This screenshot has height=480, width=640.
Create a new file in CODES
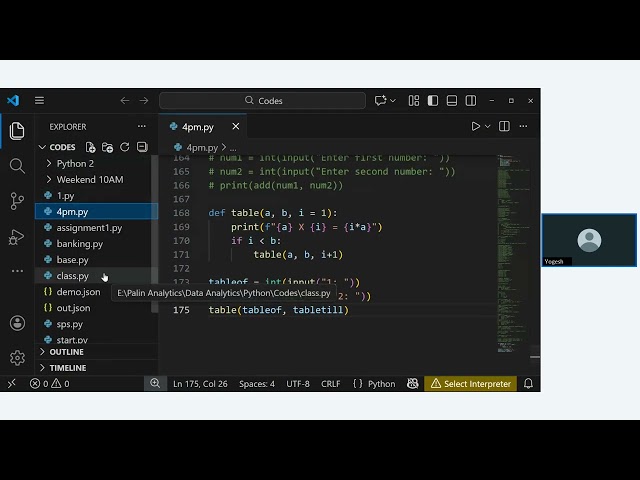(x=90, y=147)
